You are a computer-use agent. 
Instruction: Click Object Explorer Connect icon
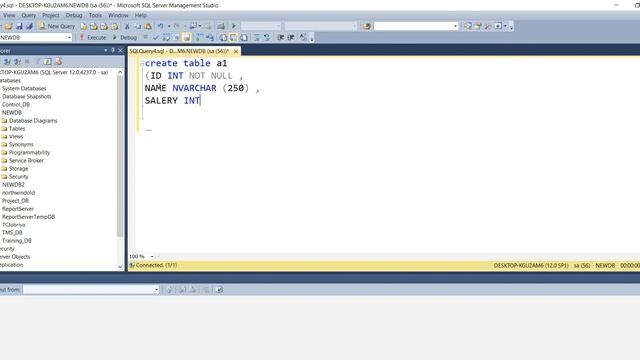[x=7, y=62]
